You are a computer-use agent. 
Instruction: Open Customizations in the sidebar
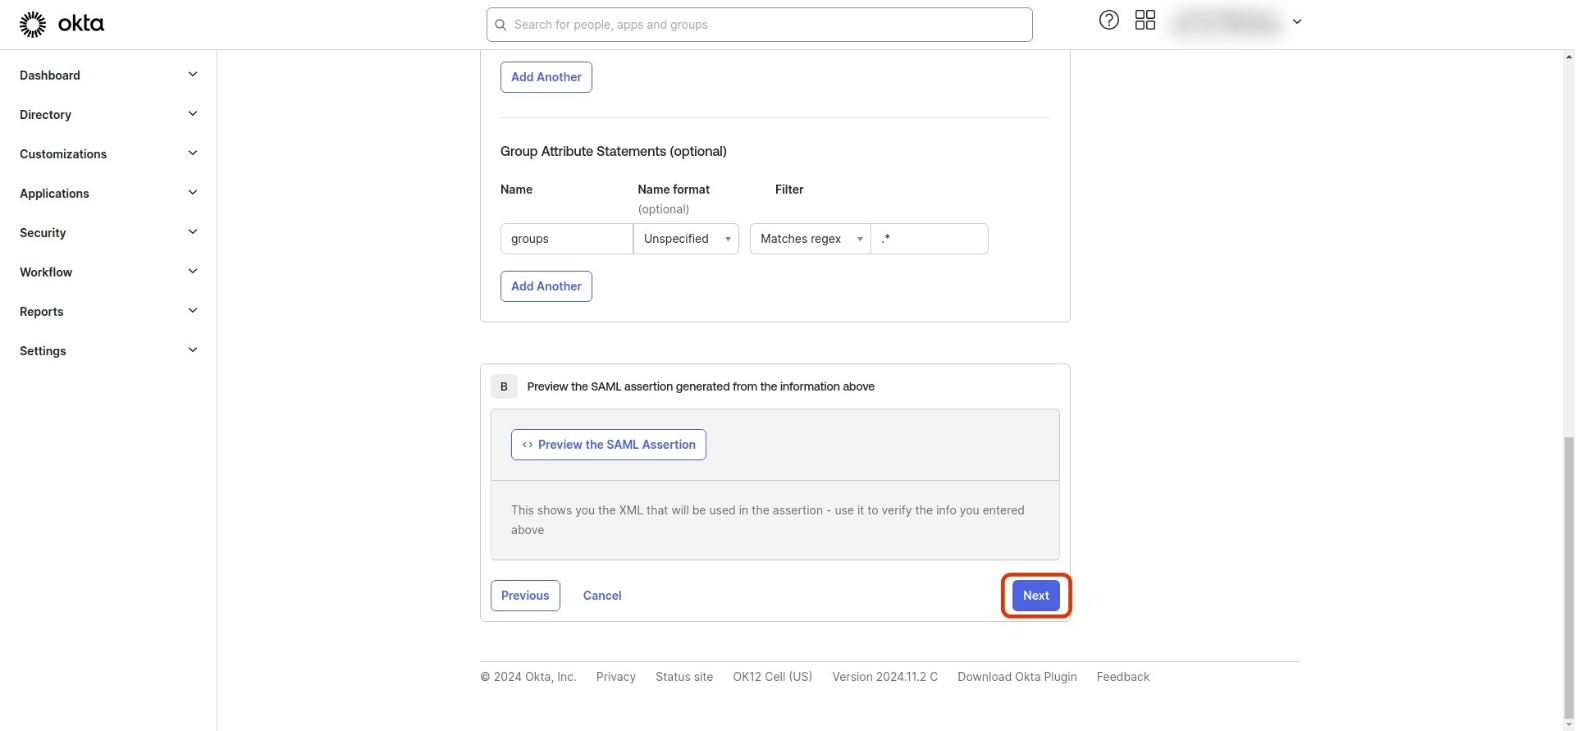coord(63,154)
